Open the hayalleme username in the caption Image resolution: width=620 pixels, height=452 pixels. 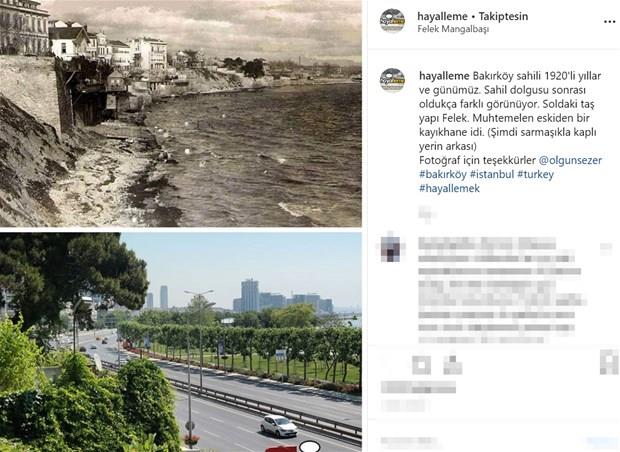tap(444, 76)
